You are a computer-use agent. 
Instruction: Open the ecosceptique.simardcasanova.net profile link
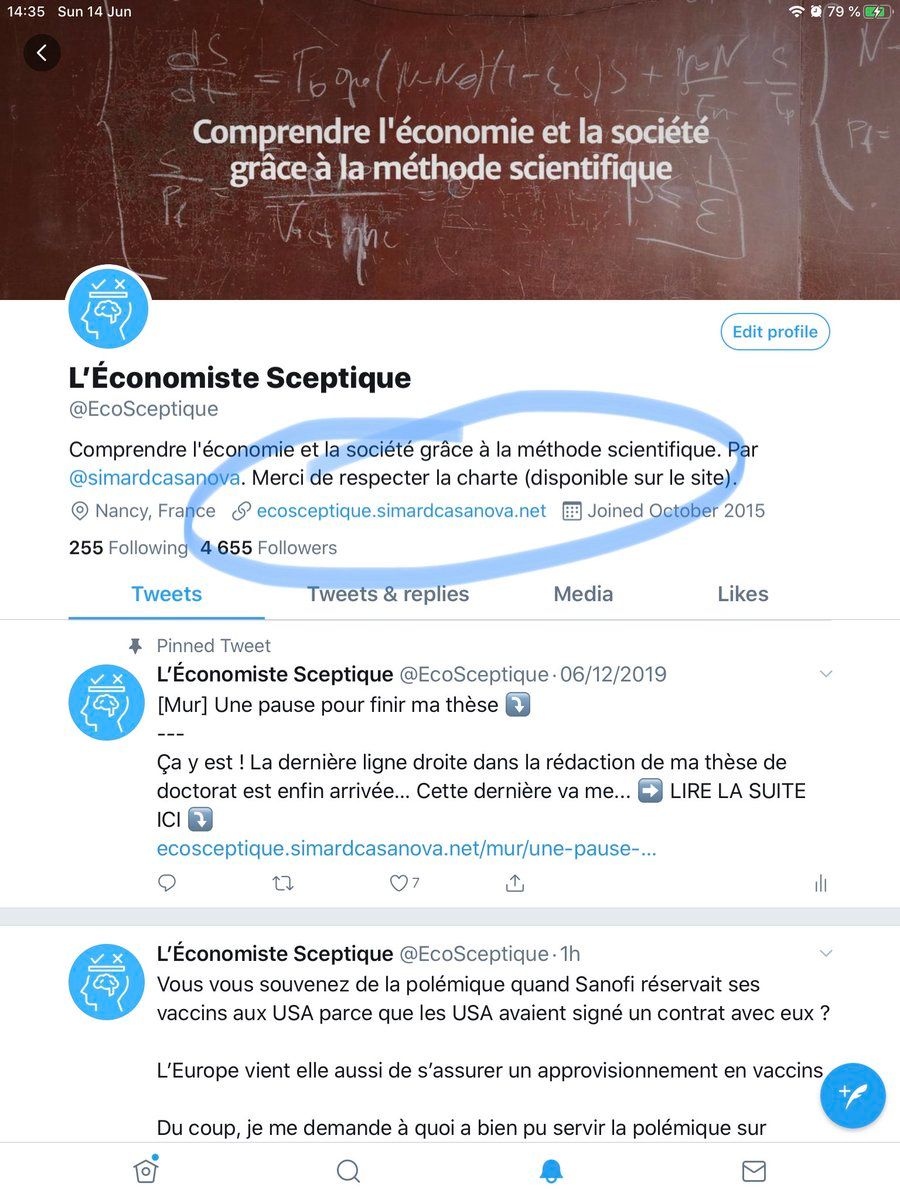[x=401, y=511]
